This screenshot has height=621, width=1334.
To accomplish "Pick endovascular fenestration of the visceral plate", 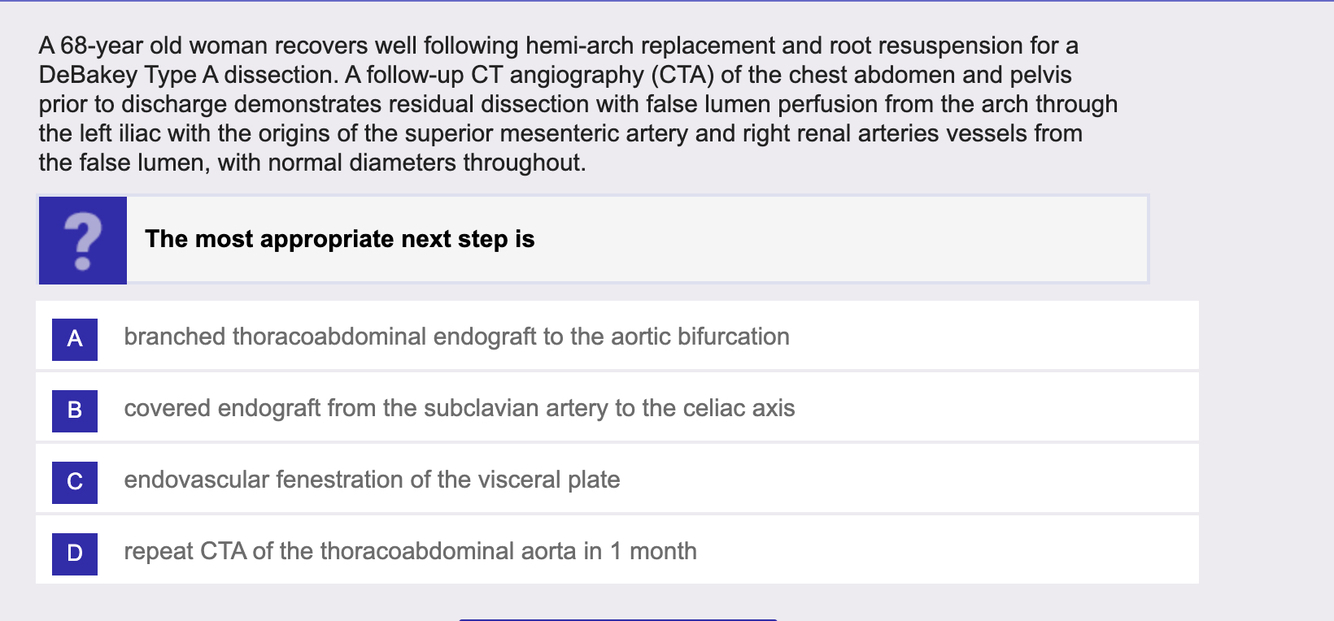I will (371, 481).
